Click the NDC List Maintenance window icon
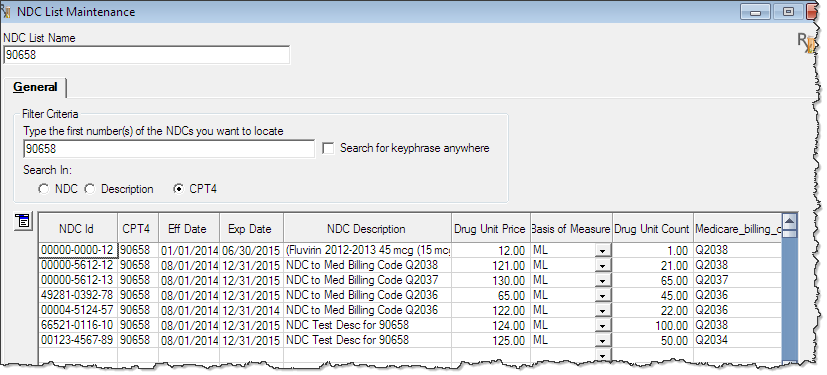The image size is (827, 375). (x=6, y=12)
